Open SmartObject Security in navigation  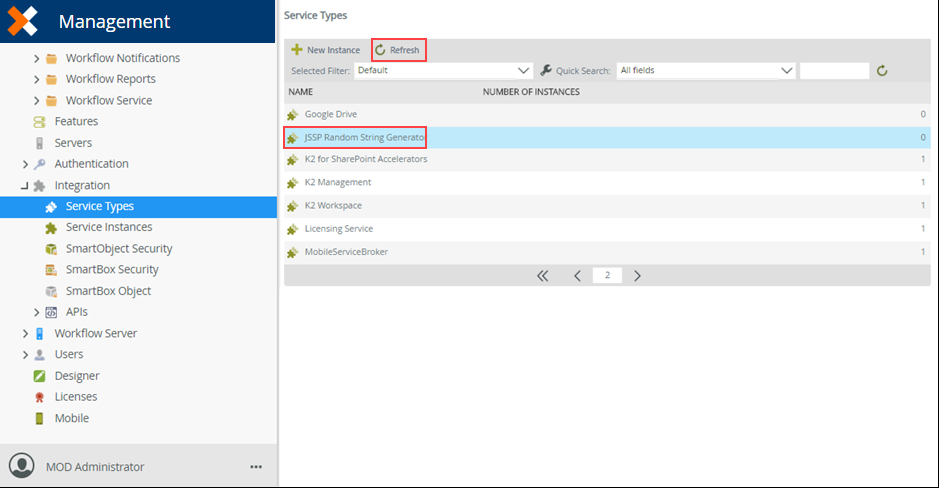point(119,249)
